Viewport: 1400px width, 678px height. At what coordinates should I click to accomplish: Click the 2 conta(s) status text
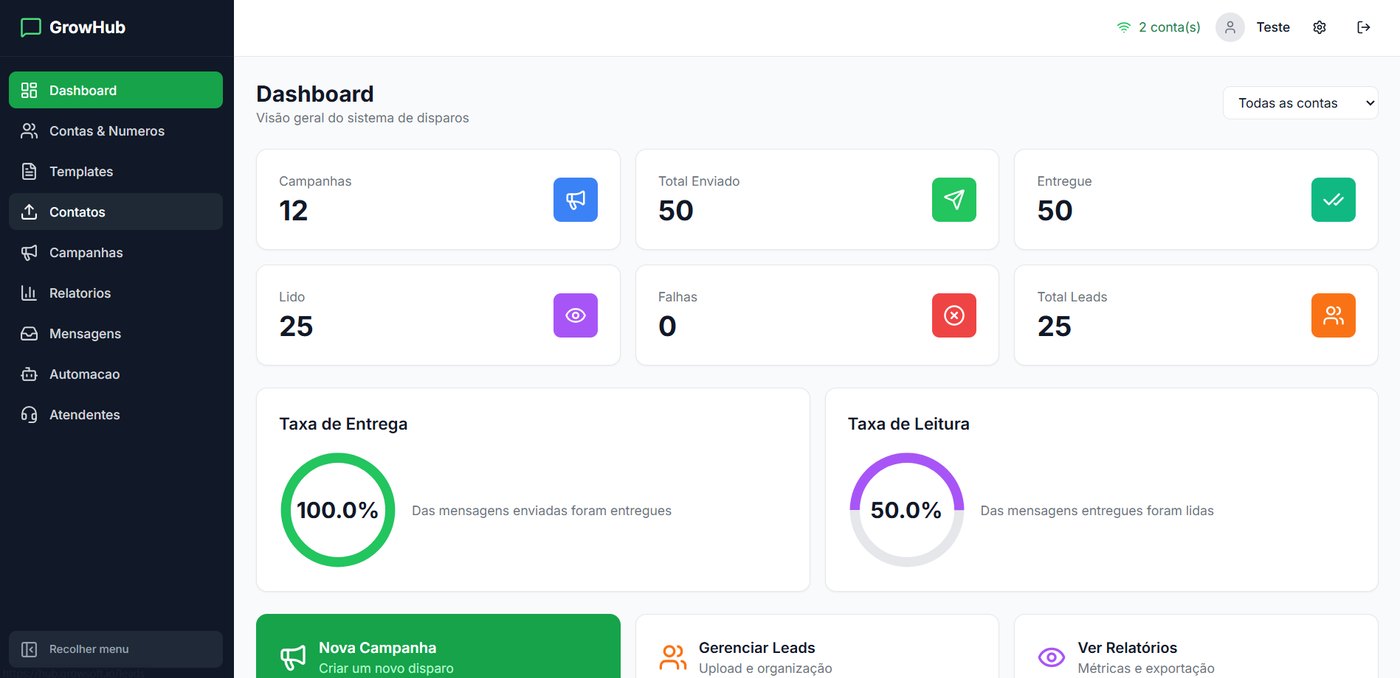point(1169,27)
